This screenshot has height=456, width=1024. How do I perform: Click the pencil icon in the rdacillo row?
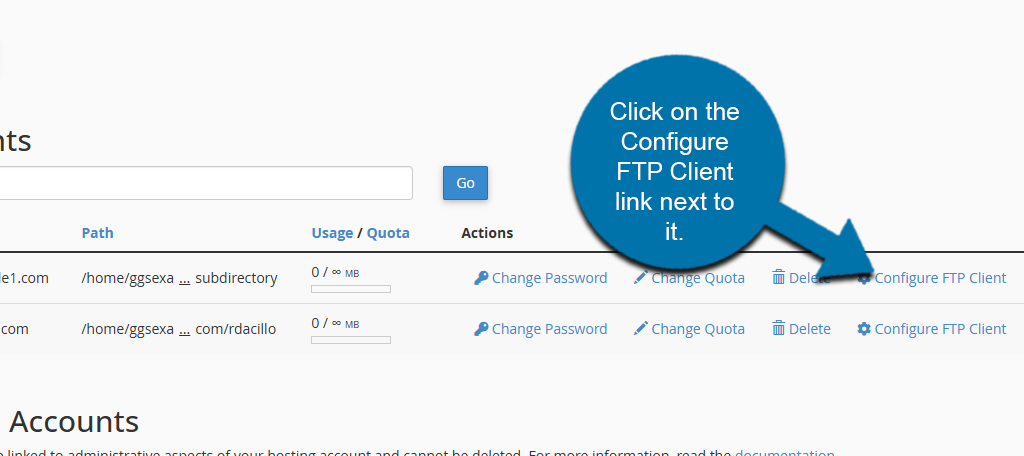click(x=641, y=329)
